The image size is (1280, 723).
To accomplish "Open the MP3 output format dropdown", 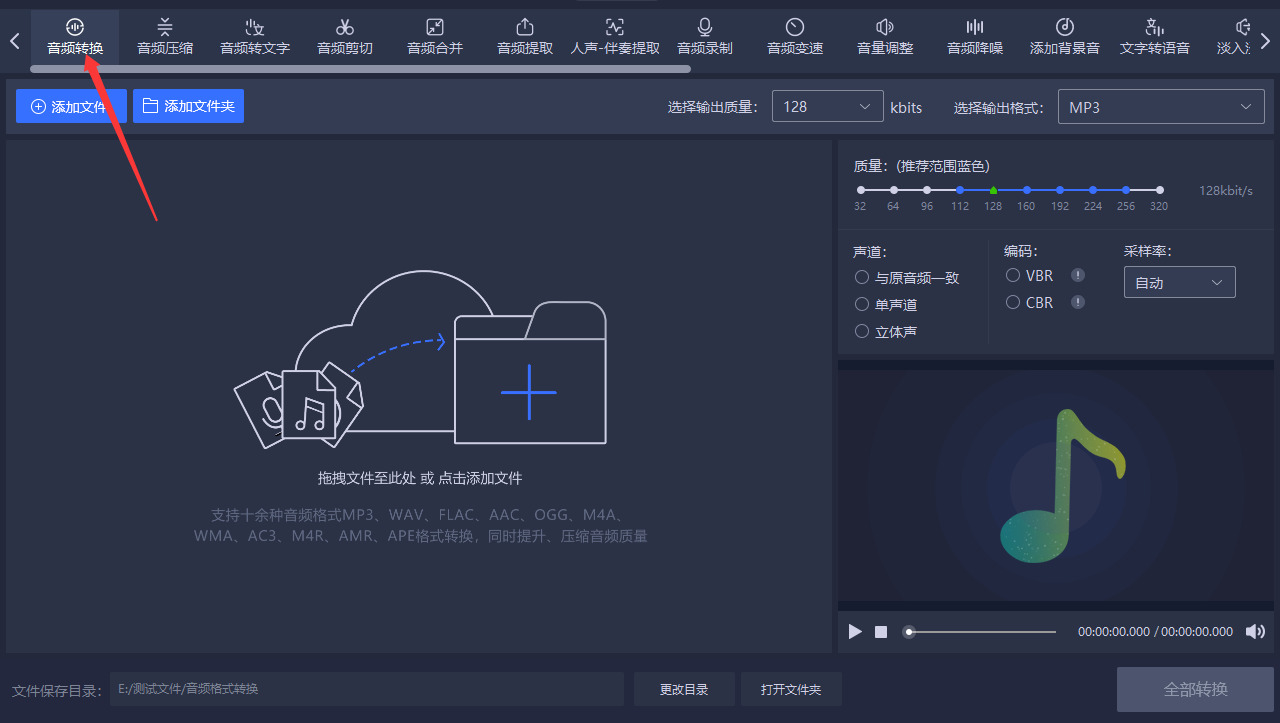I will pyautogui.click(x=1161, y=107).
